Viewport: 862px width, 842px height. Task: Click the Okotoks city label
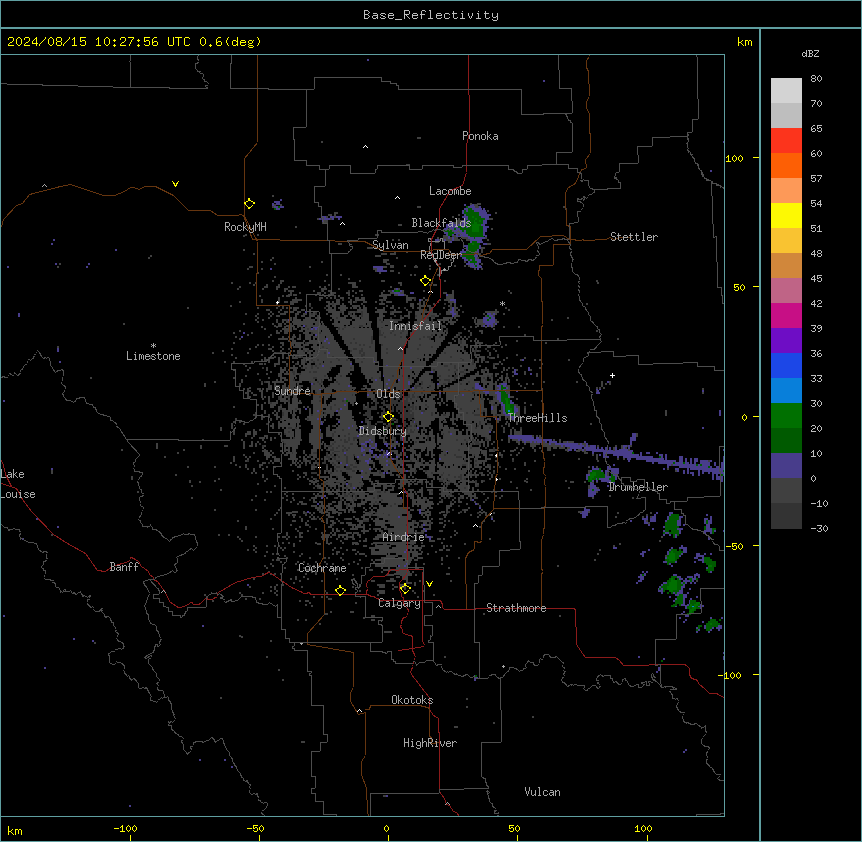coord(412,700)
